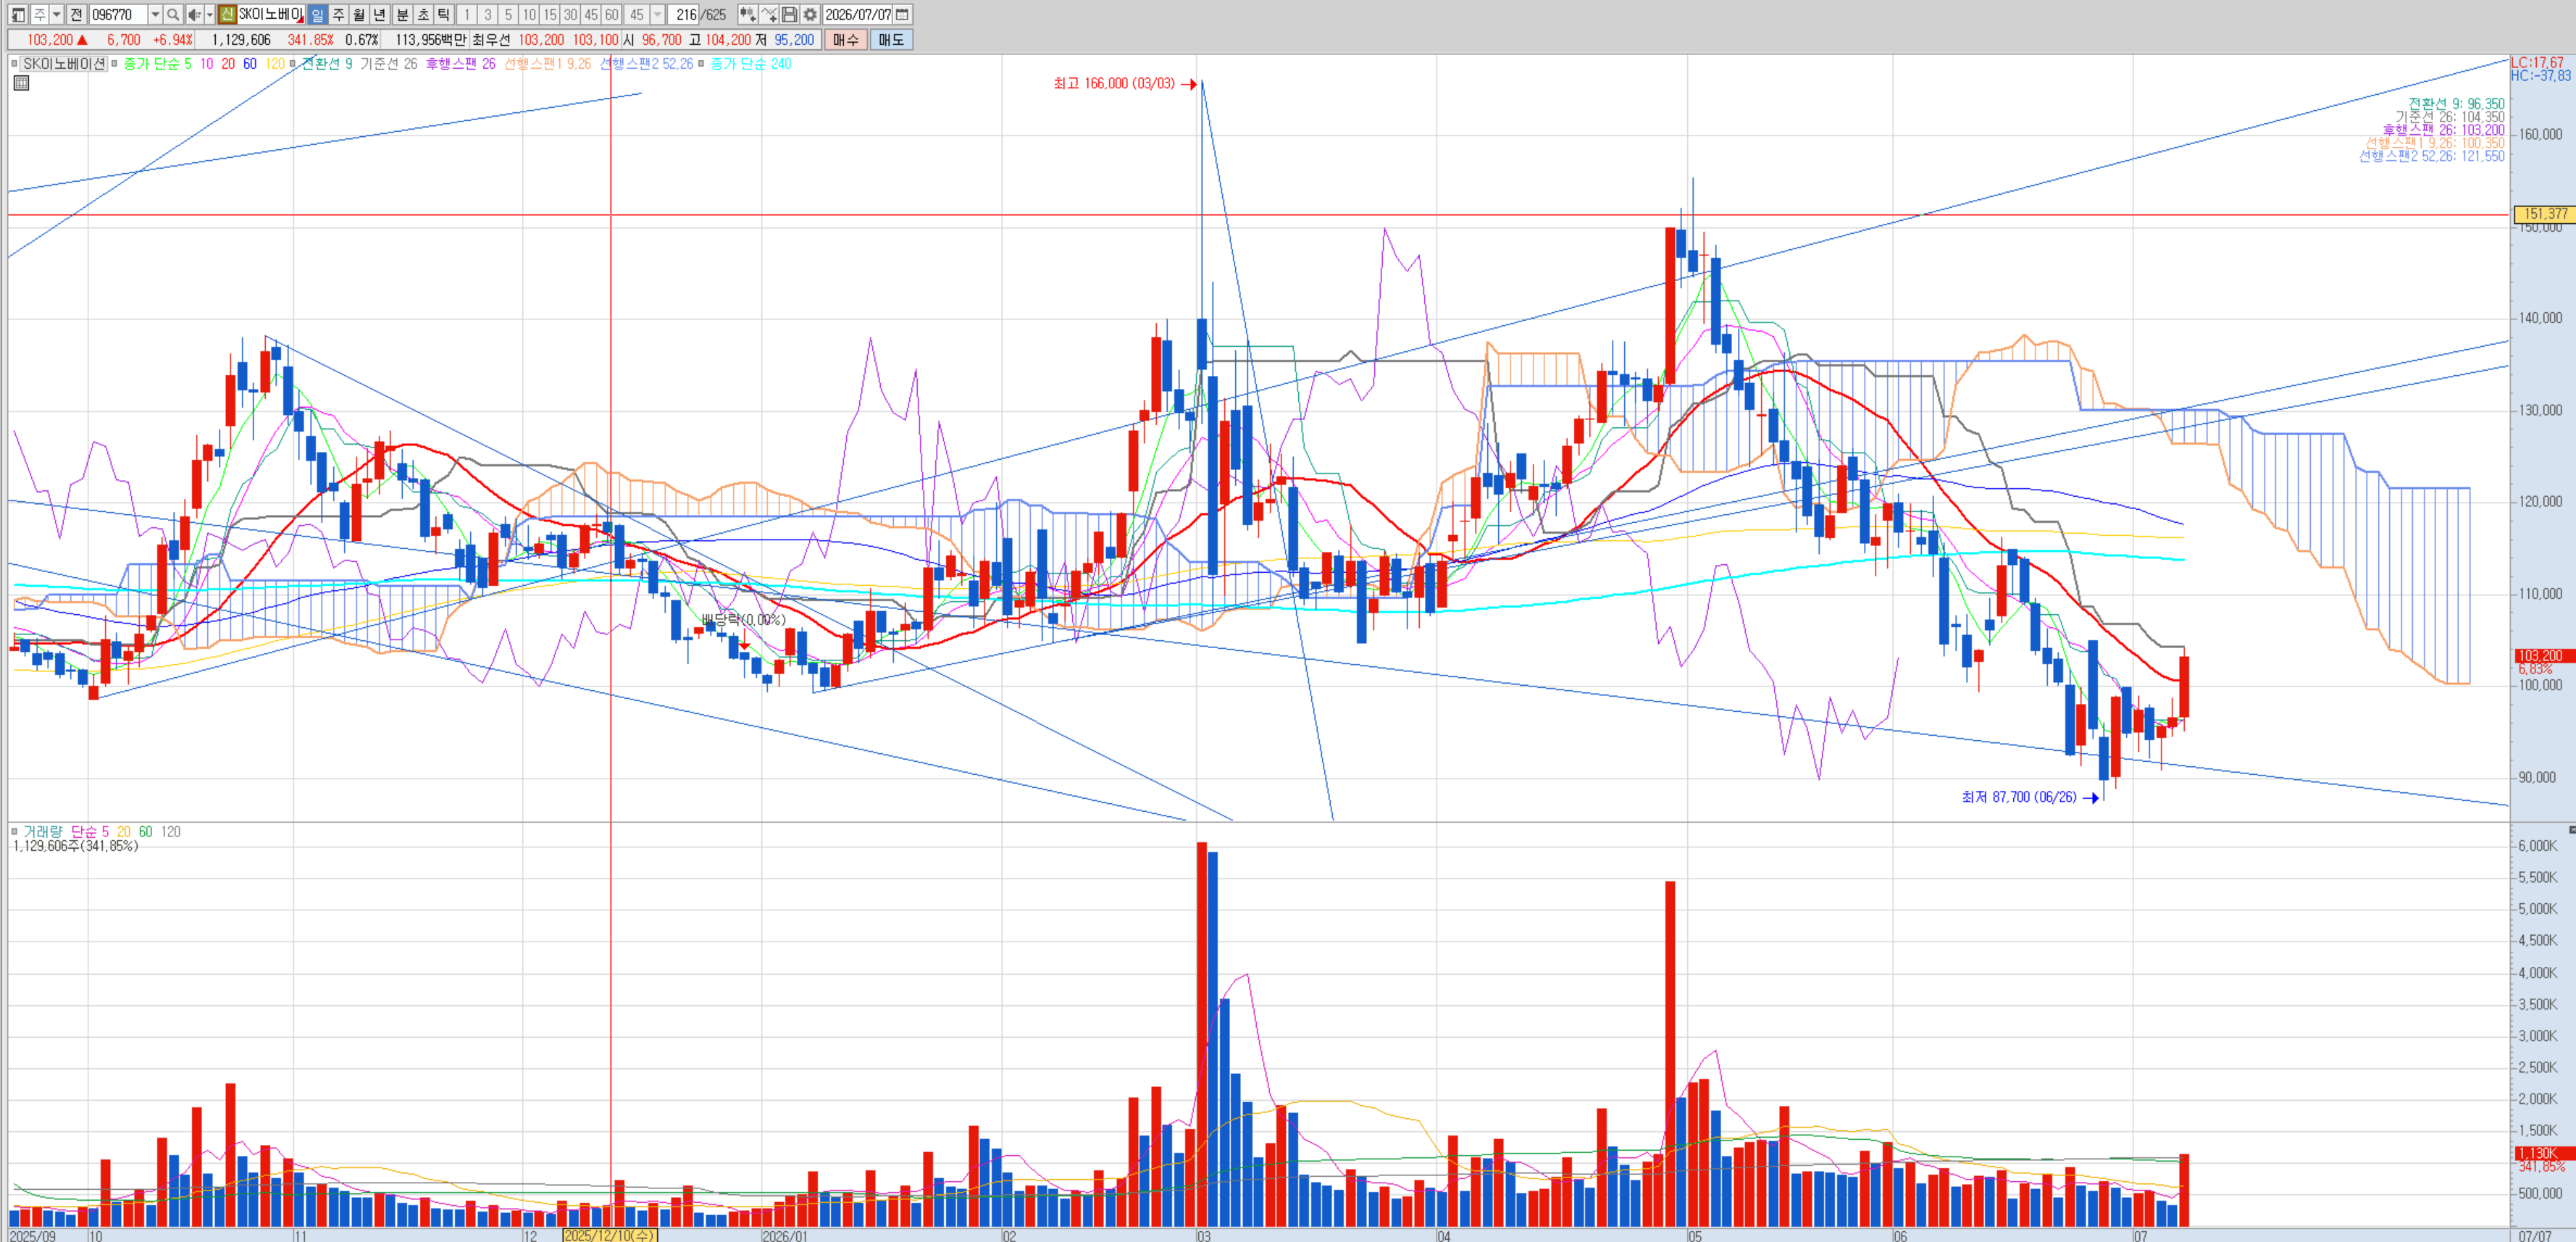
Task: Toggle the 전환선 Ichimoku indicator checkbox
Action: coord(293,63)
